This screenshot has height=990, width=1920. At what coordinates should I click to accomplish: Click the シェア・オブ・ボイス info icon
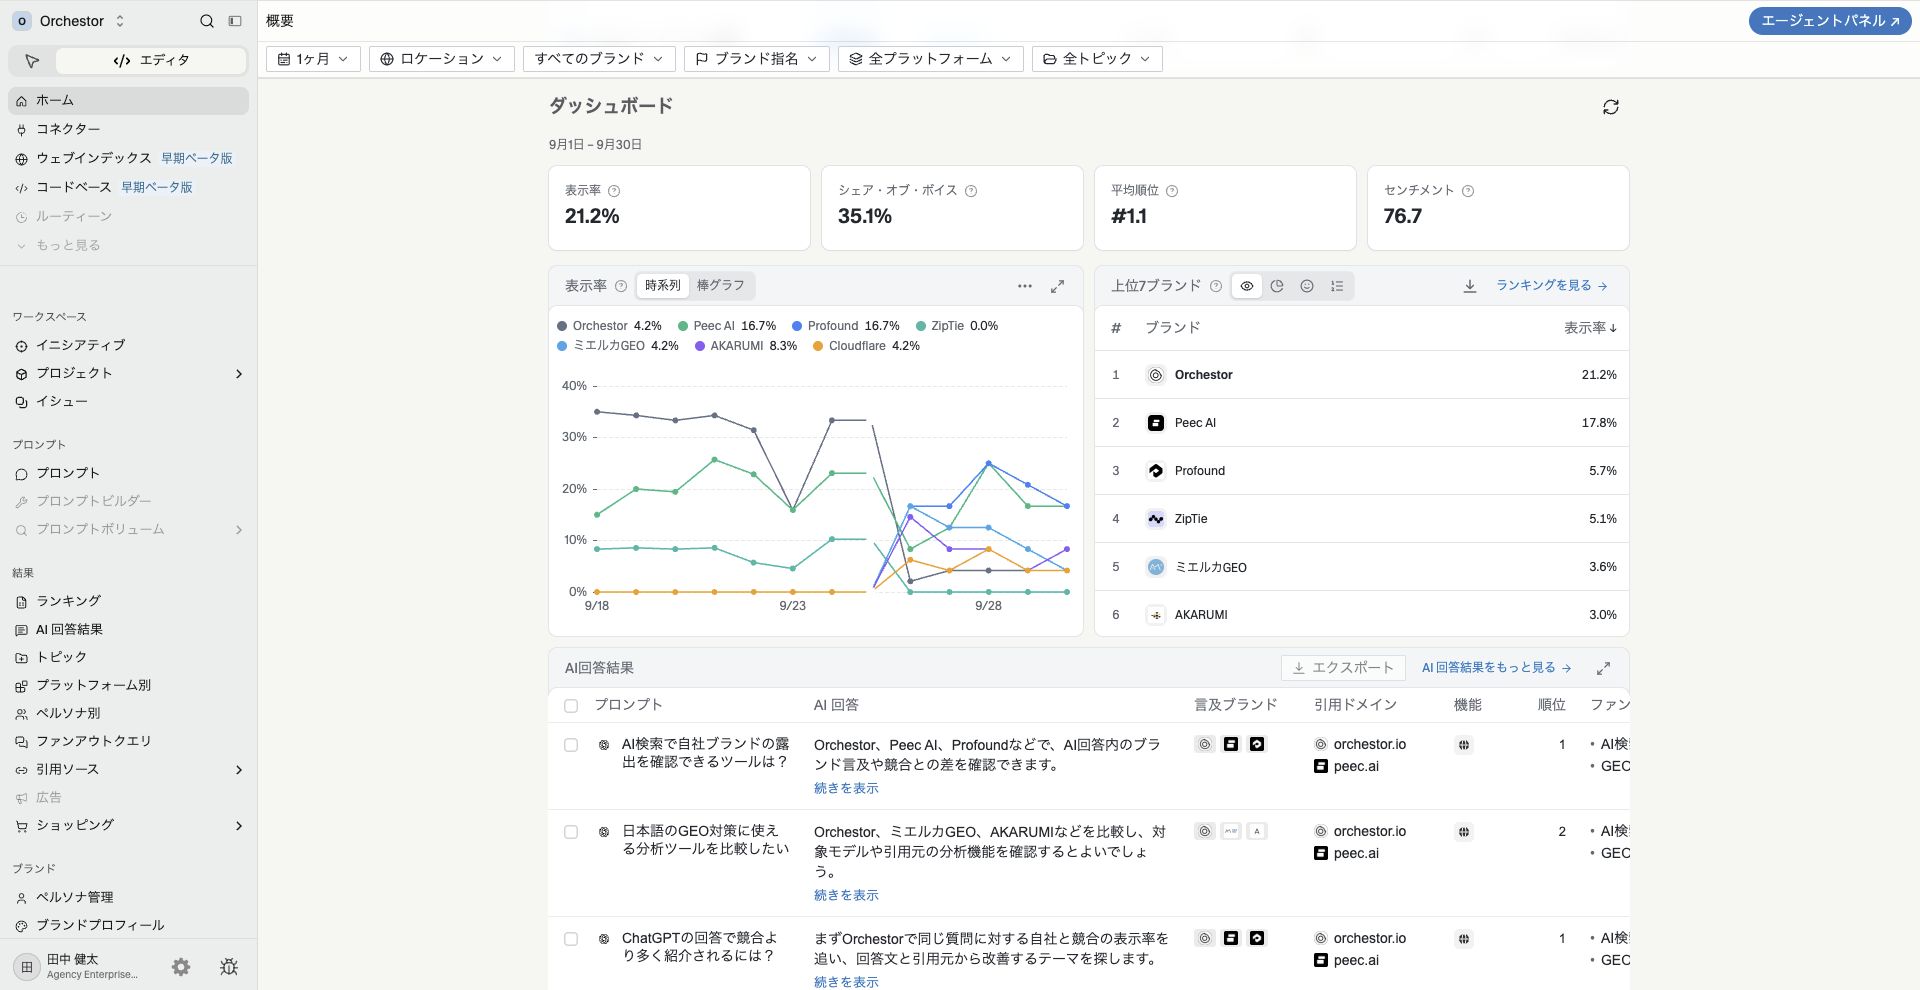tap(970, 191)
